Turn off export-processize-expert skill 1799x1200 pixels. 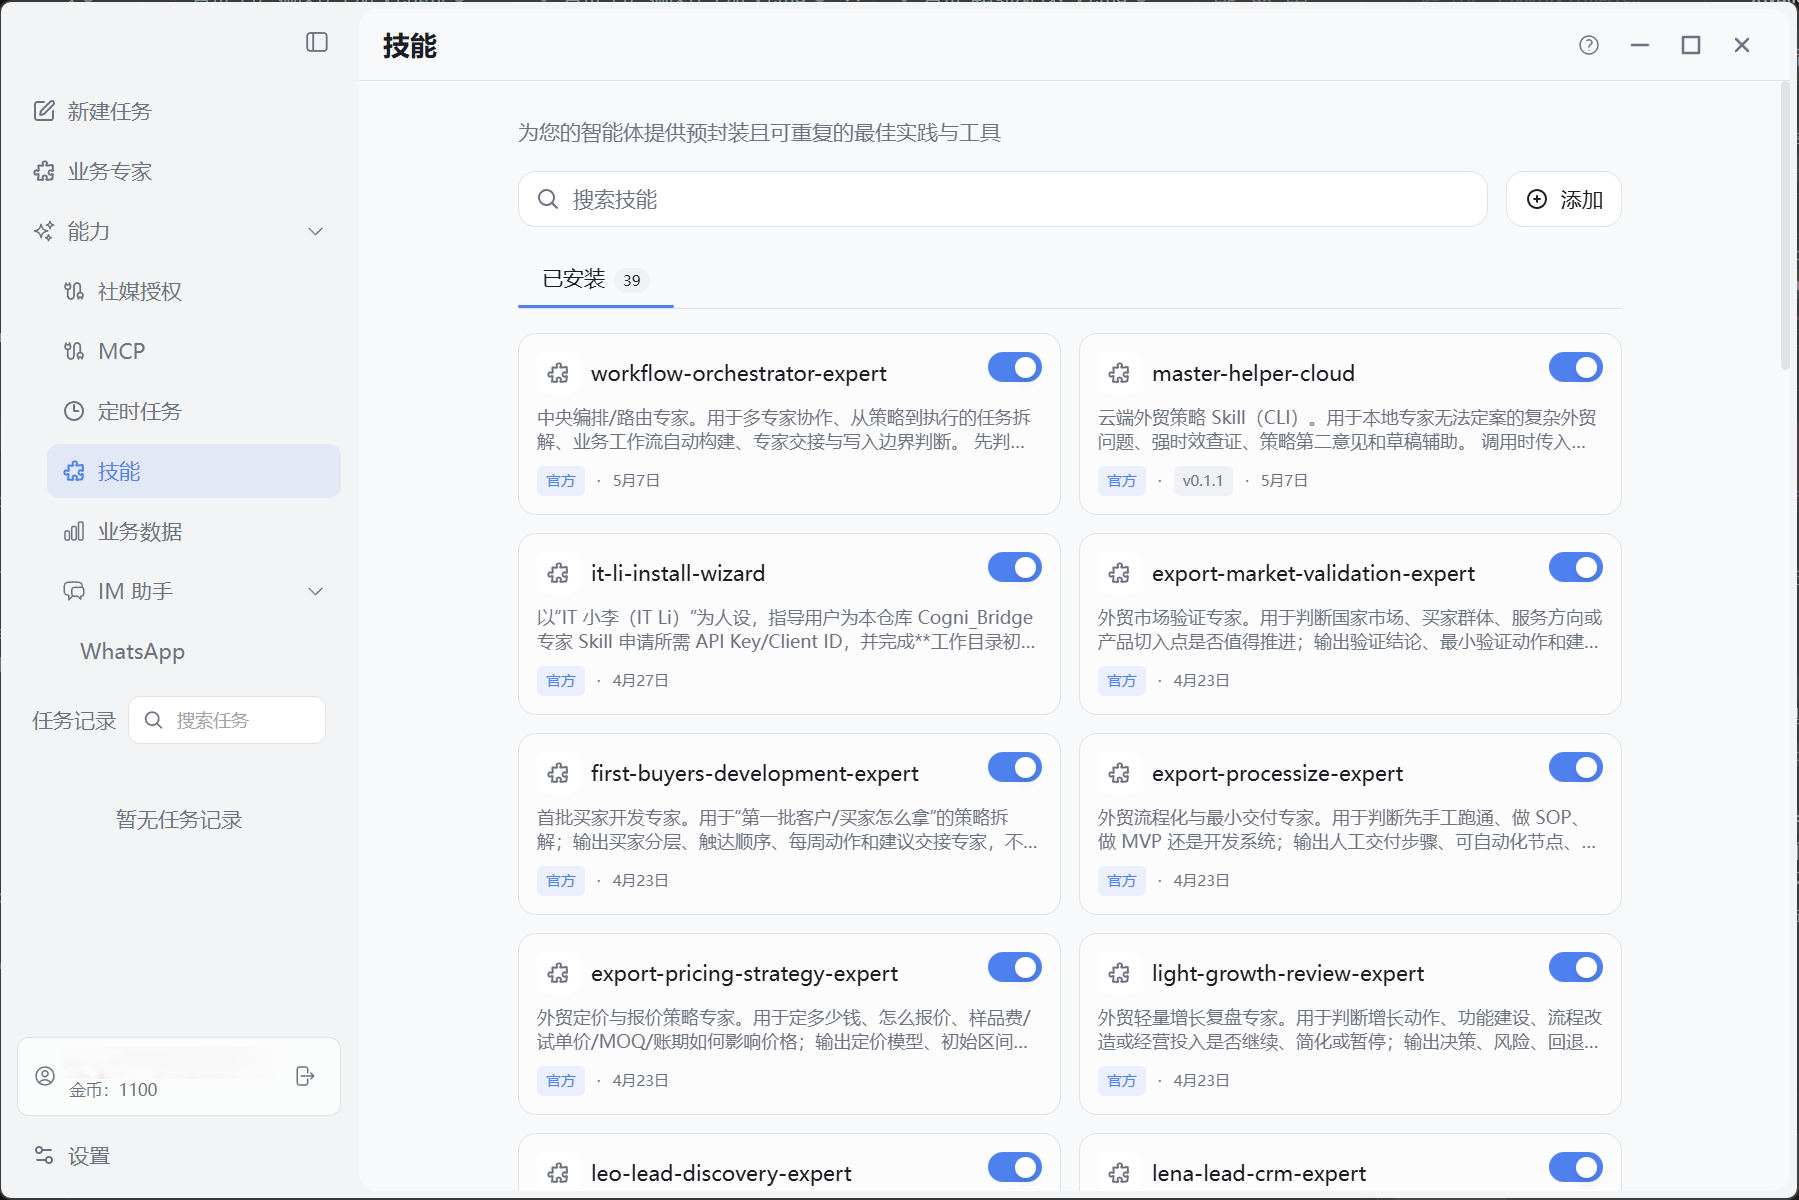point(1576,768)
